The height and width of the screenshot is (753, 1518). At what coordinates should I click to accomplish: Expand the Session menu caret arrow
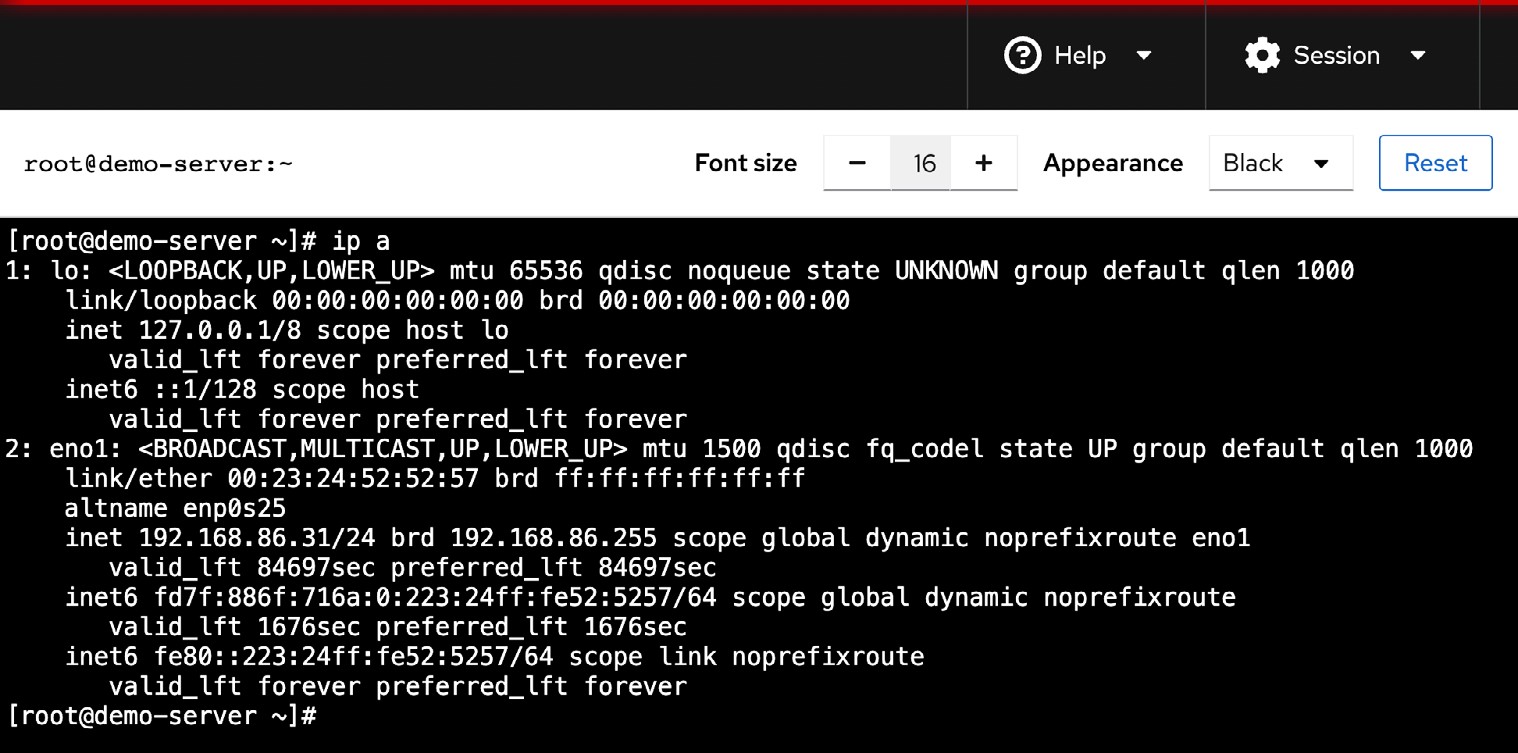coord(1417,56)
